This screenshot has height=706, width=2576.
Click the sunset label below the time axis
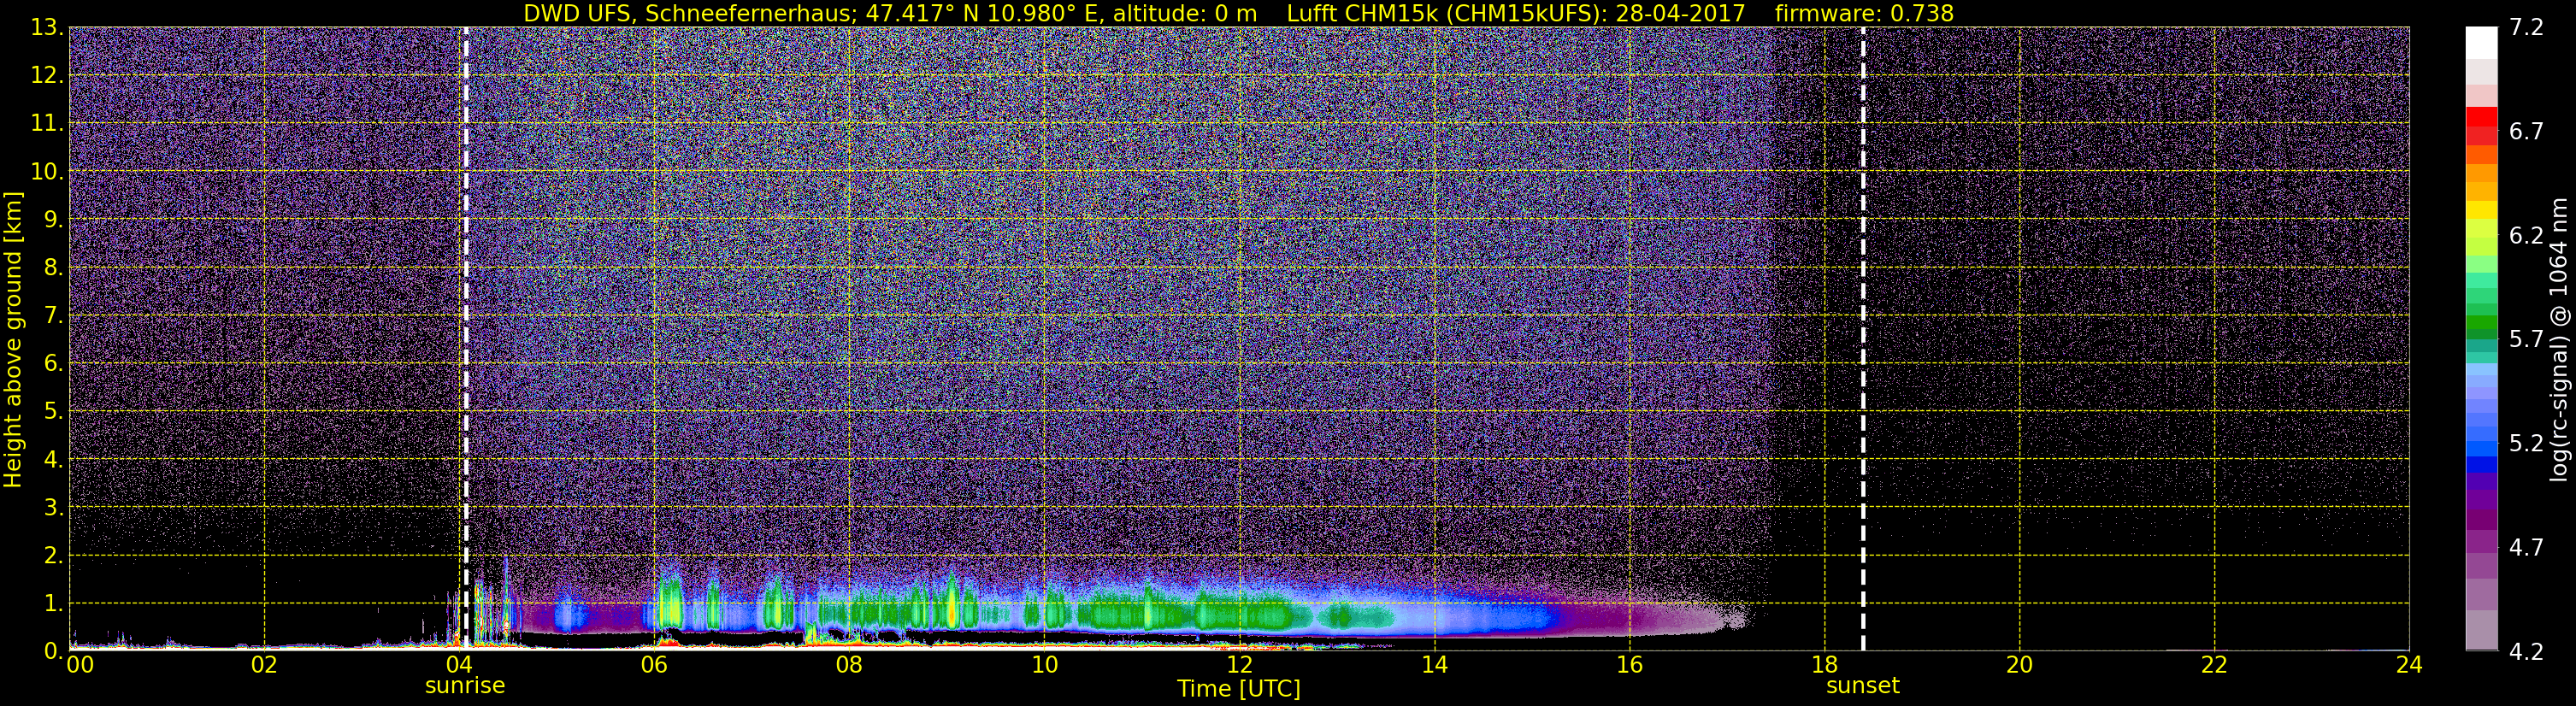point(1862,686)
